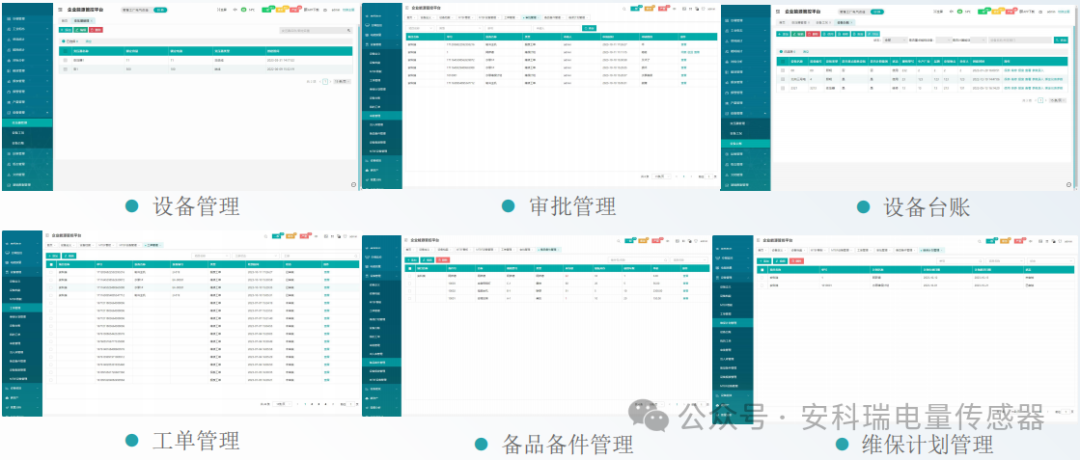Click green add button in 设备管理 toolbar
The width and height of the screenshot is (1080, 460).
tap(65, 30)
